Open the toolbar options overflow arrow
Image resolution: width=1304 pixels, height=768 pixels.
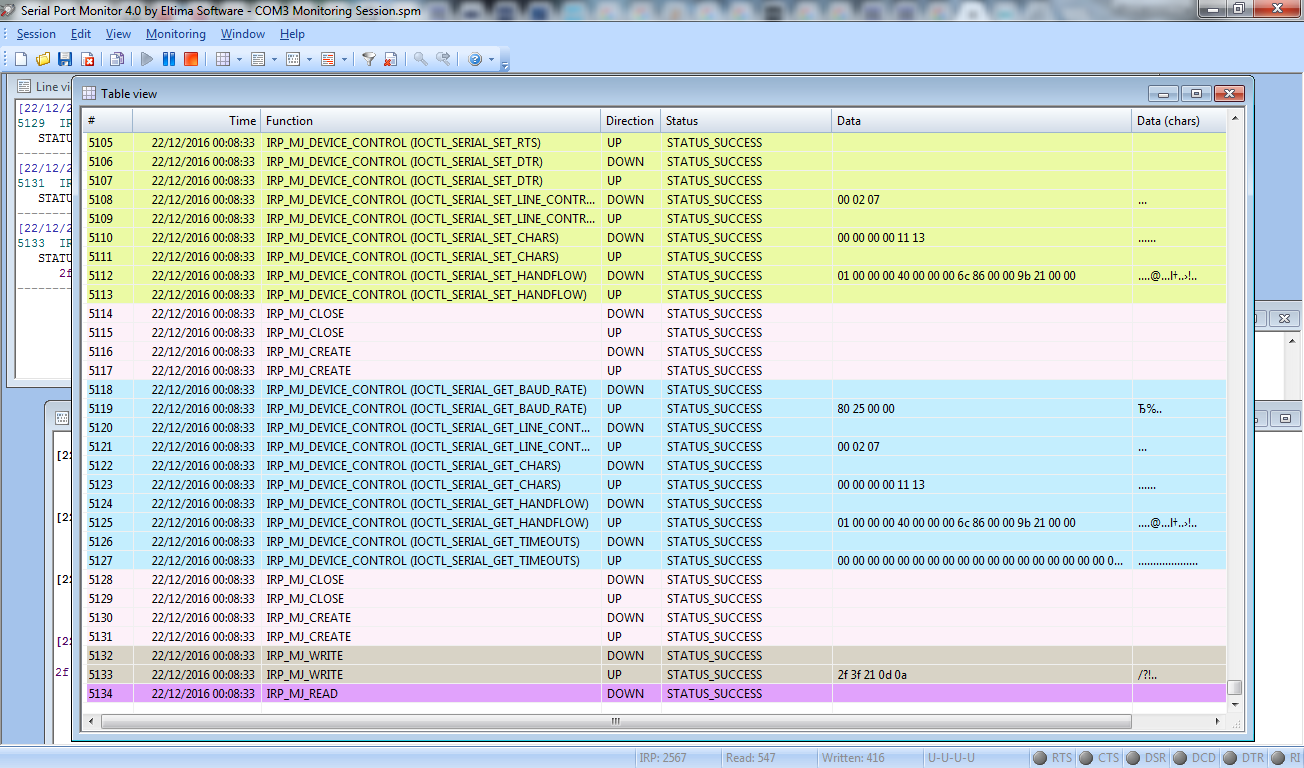[x=505, y=63]
